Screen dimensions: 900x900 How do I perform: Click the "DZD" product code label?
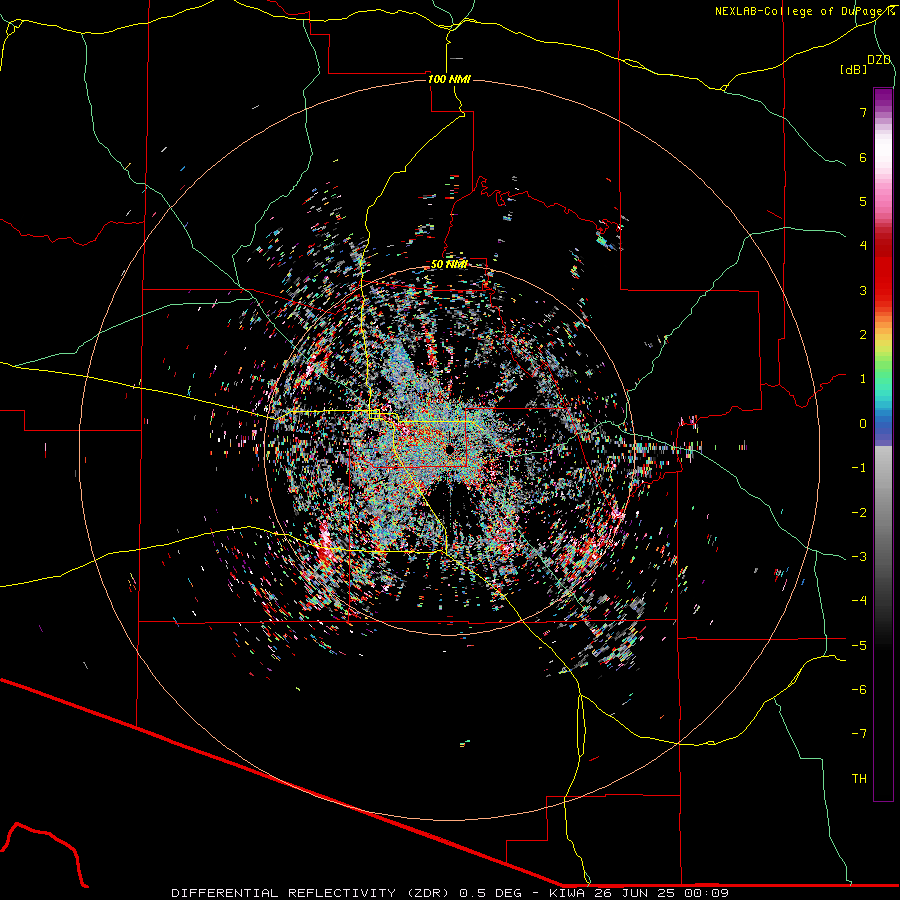coord(879,60)
